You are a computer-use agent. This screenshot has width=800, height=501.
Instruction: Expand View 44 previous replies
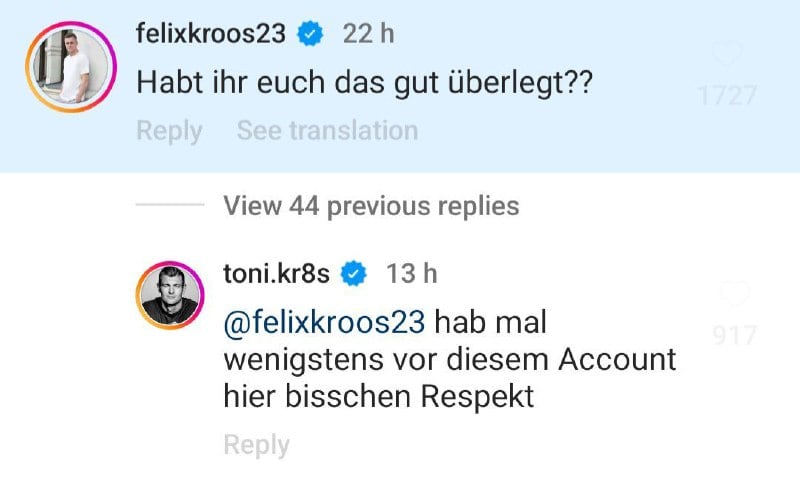371,206
